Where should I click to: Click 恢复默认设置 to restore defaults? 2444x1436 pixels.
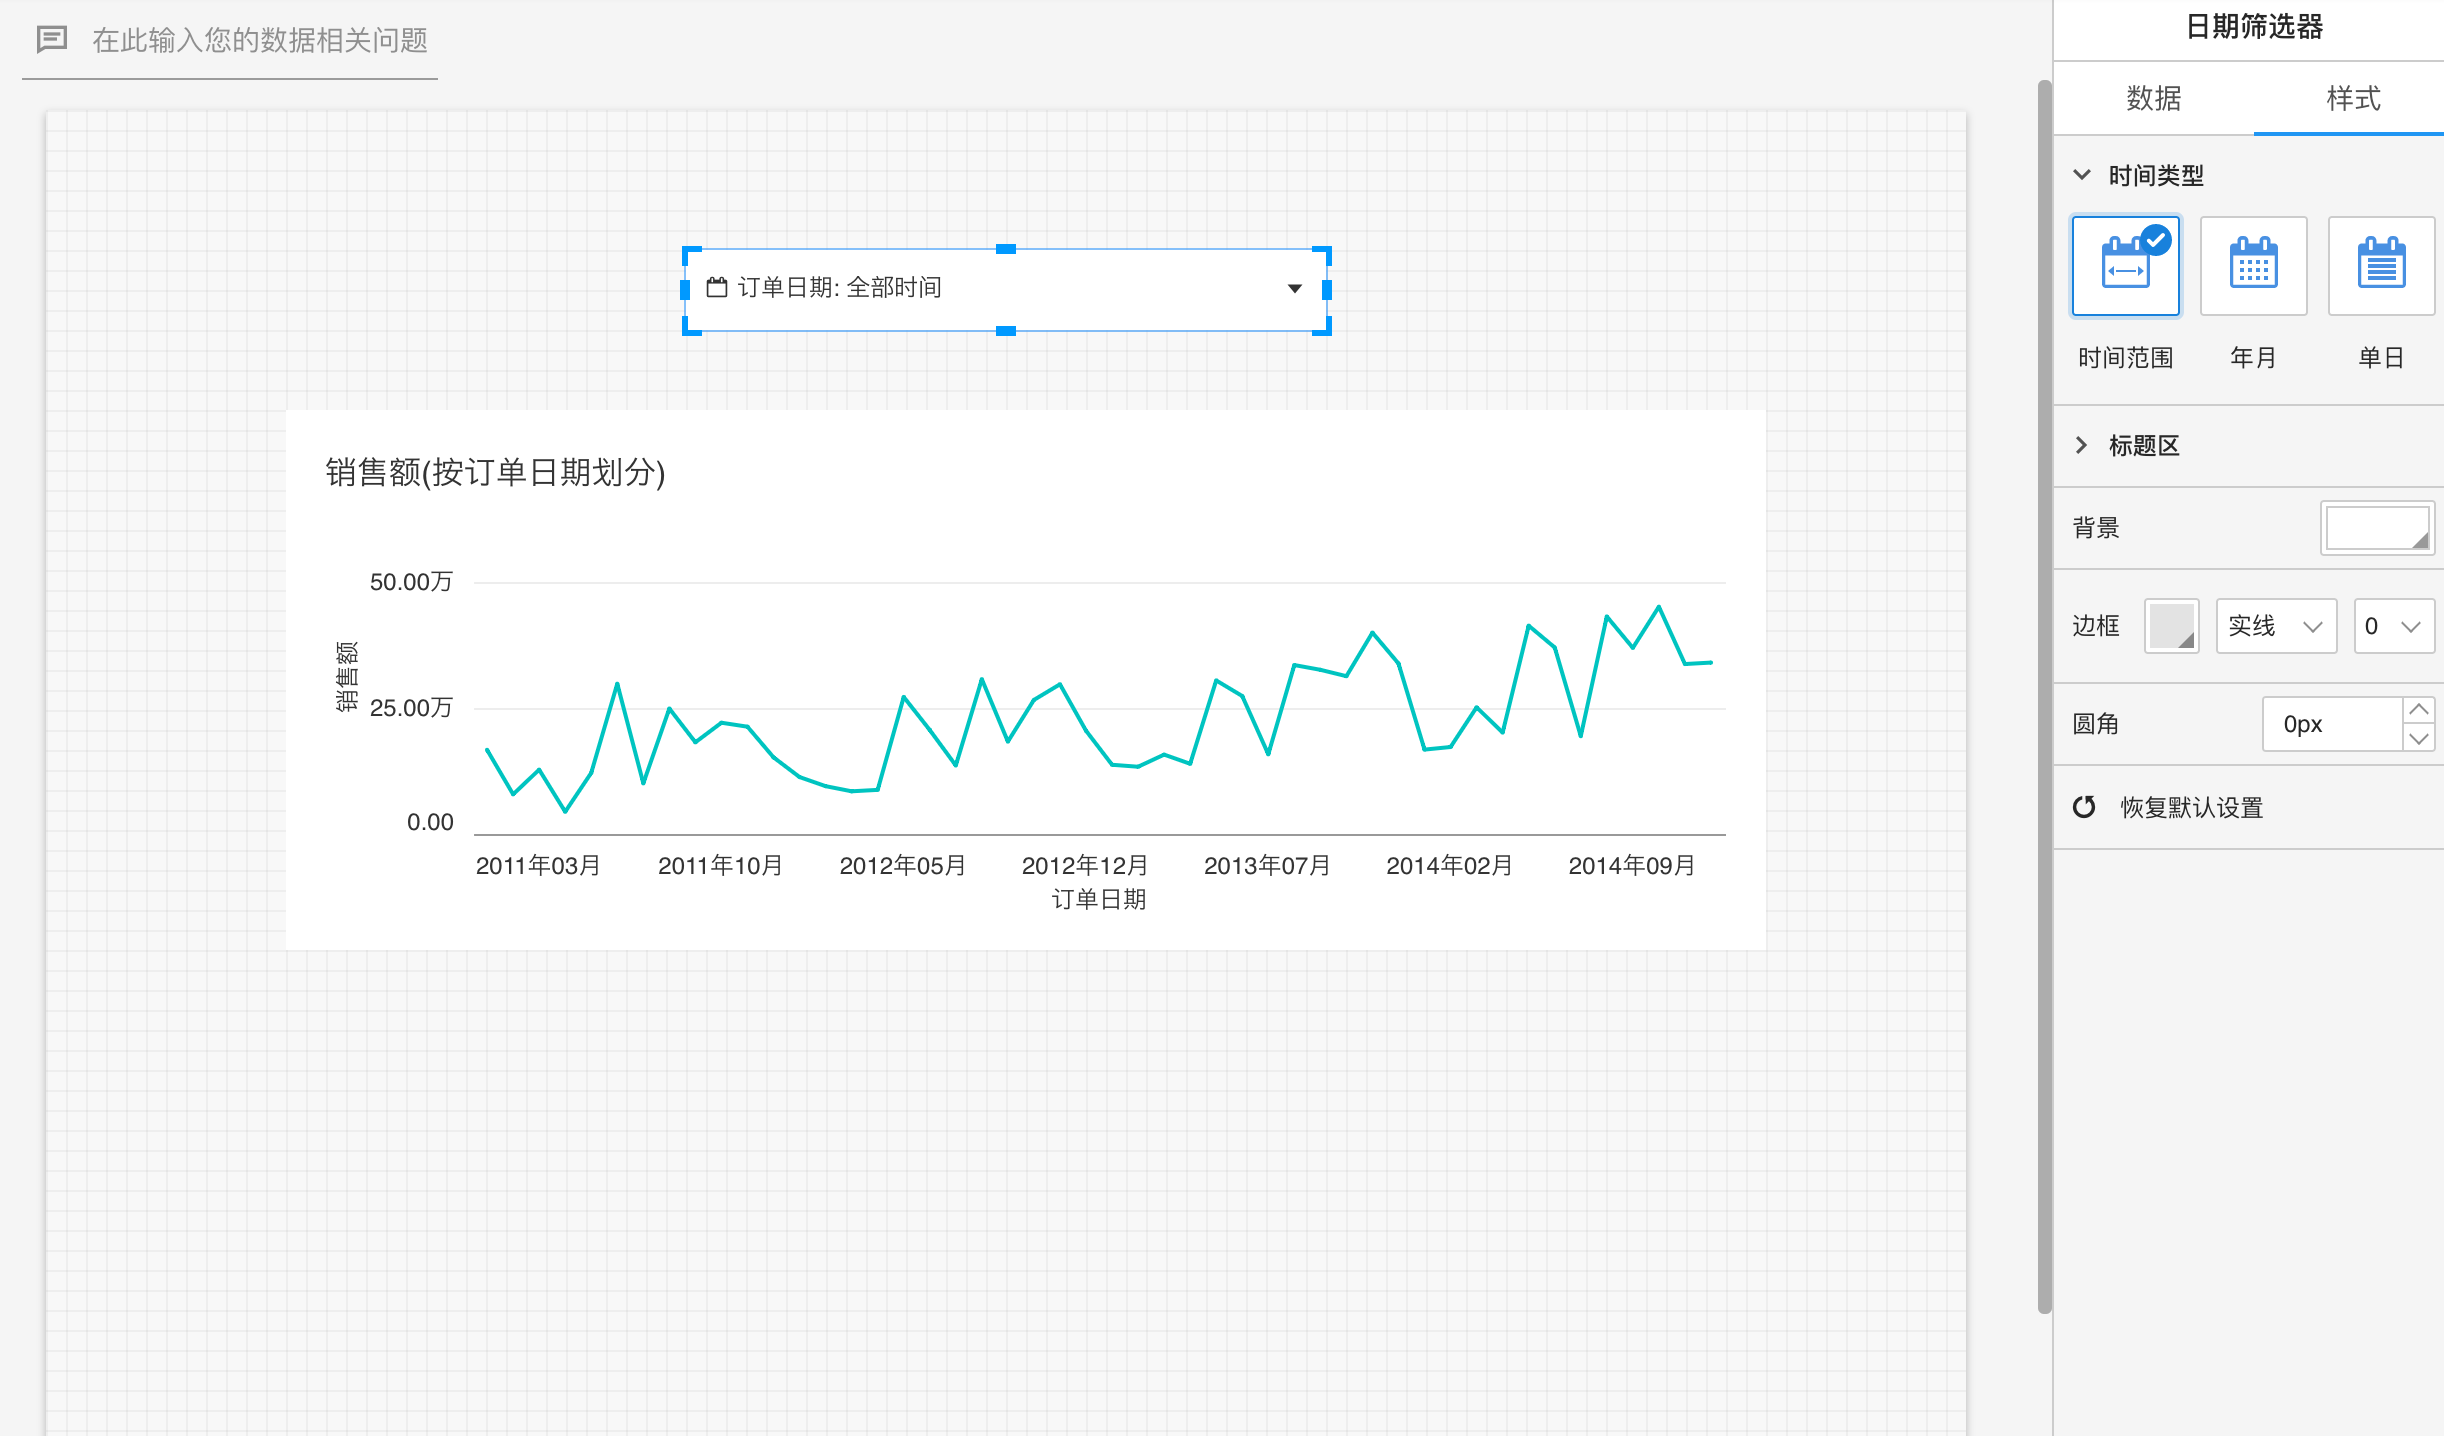click(x=2191, y=807)
